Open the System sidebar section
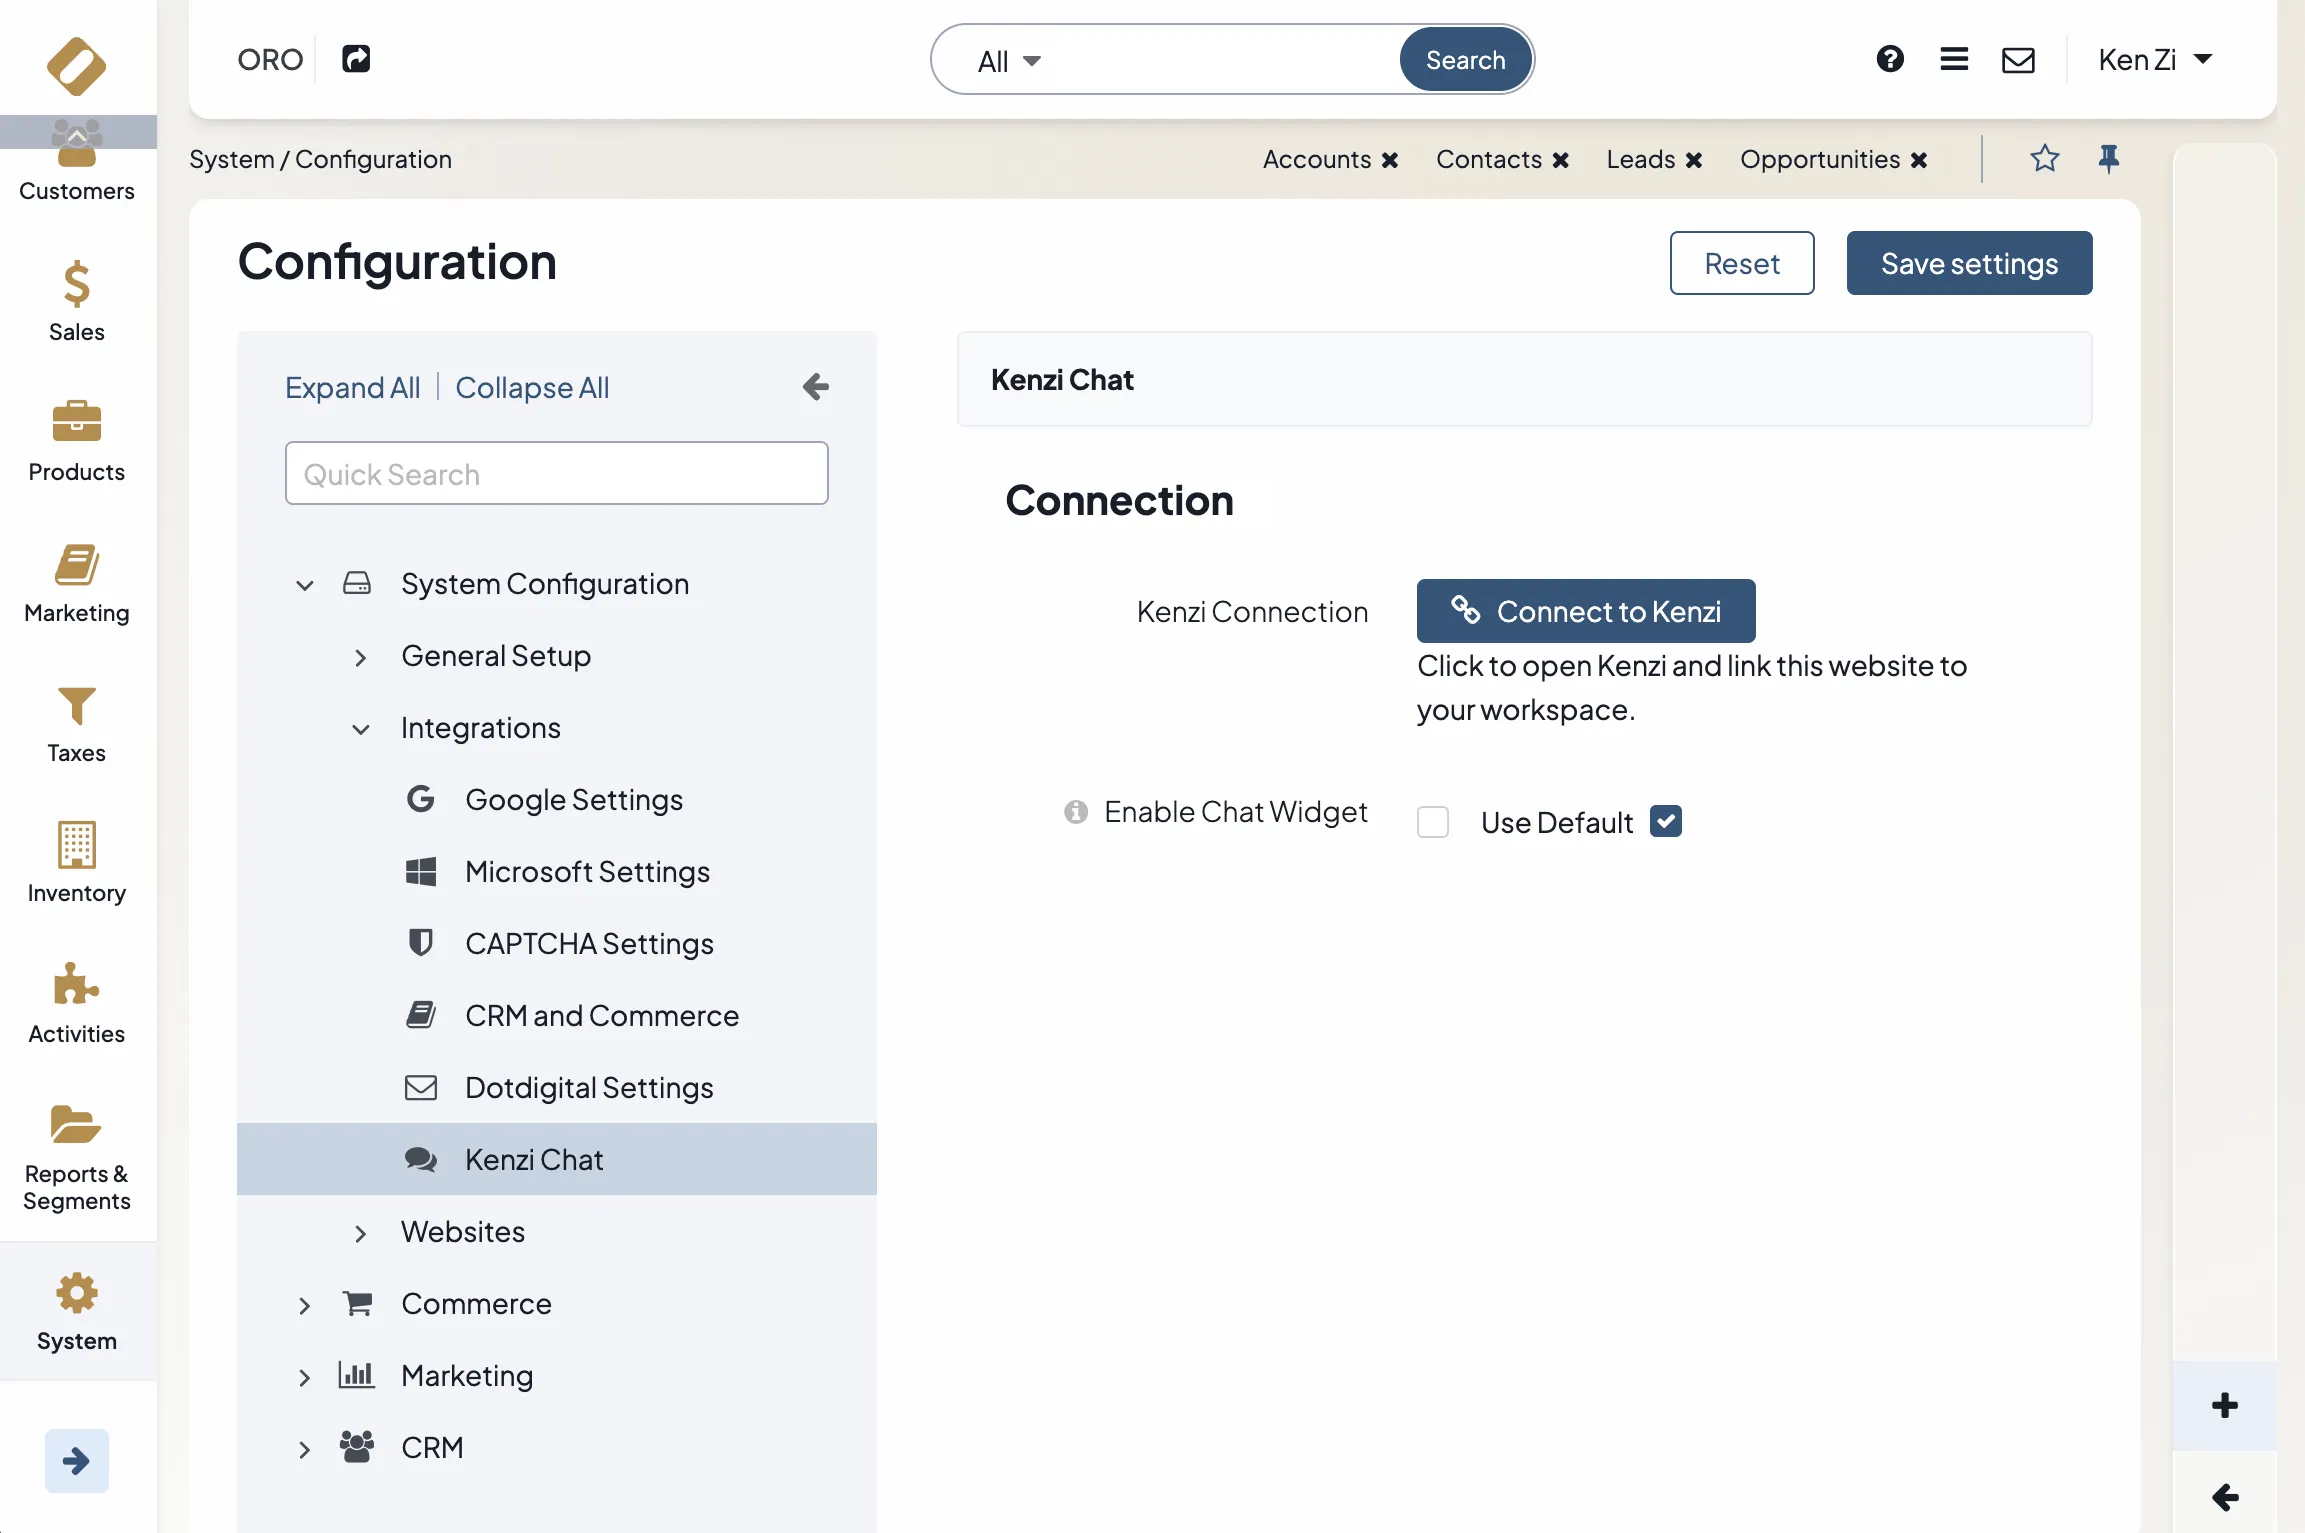 pos(77,1311)
